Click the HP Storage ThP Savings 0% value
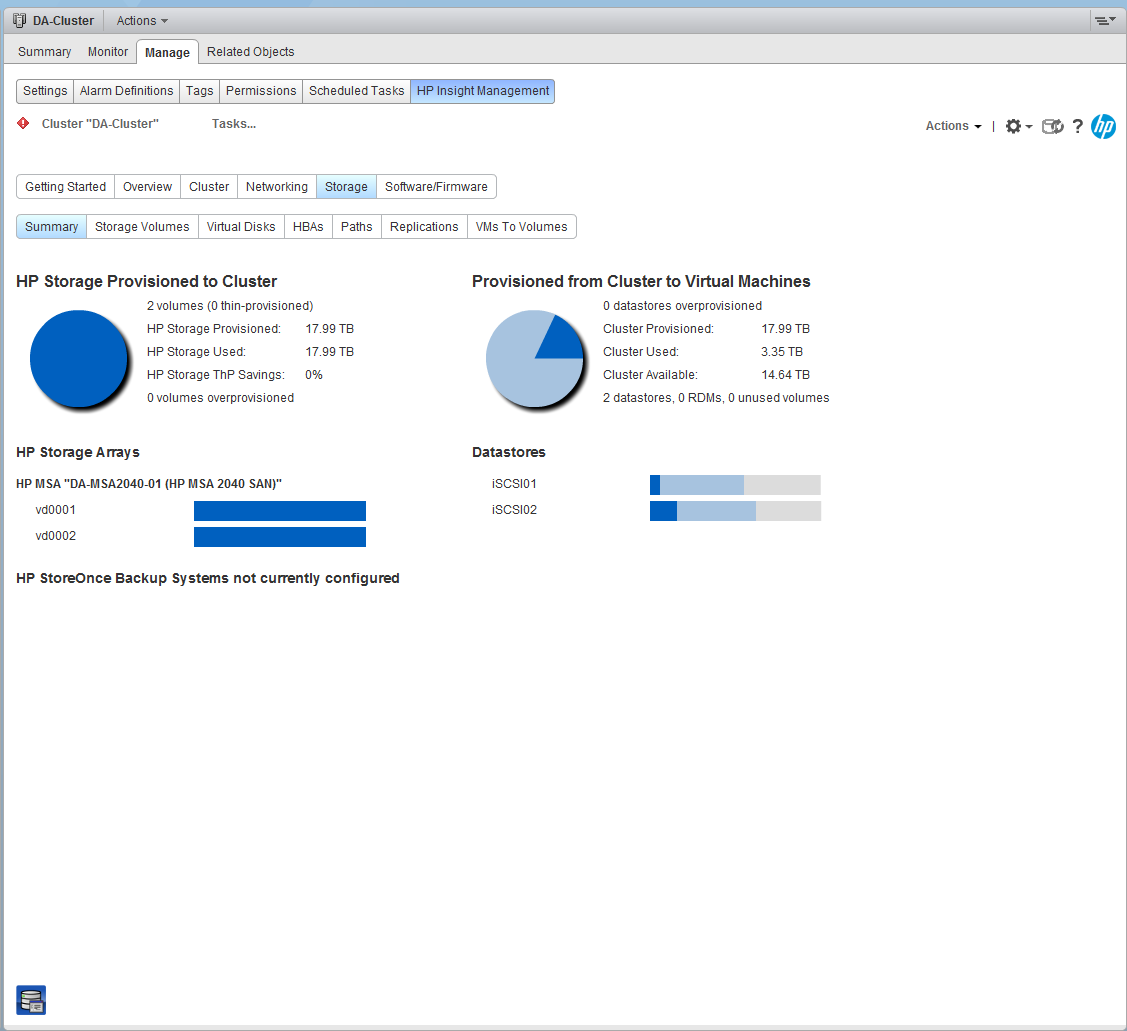 [313, 375]
